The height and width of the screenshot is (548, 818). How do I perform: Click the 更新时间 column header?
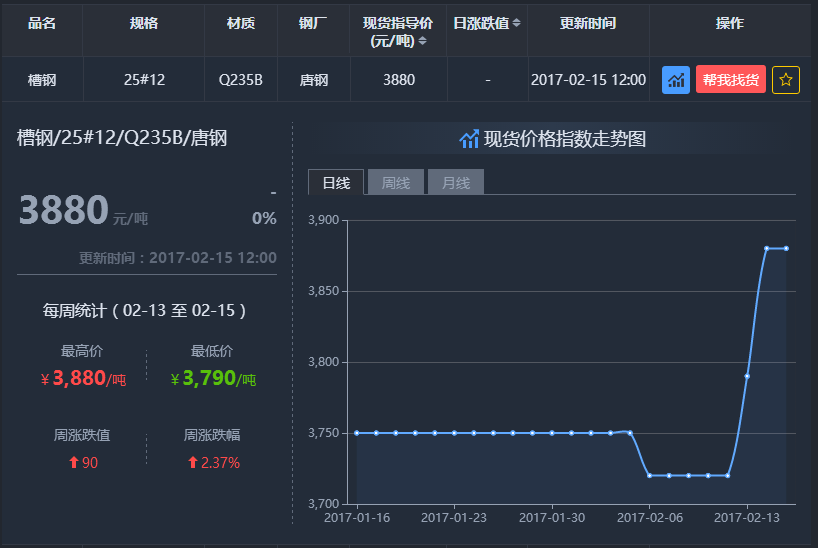pyautogui.click(x=588, y=23)
